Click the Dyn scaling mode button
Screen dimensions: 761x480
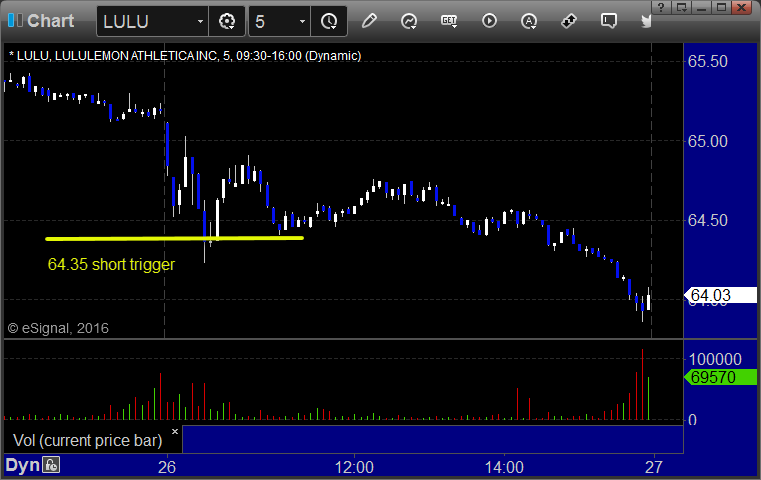[x=22, y=465]
